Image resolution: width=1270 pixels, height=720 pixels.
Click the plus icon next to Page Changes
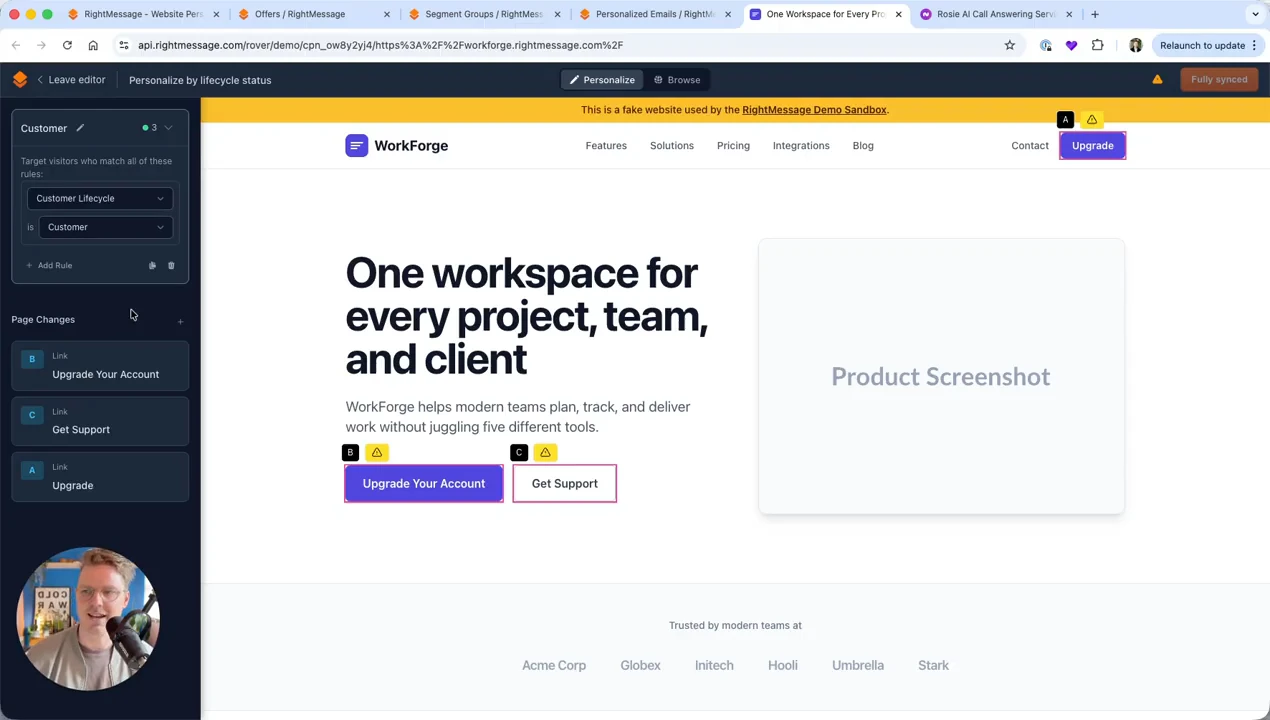point(180,321)
